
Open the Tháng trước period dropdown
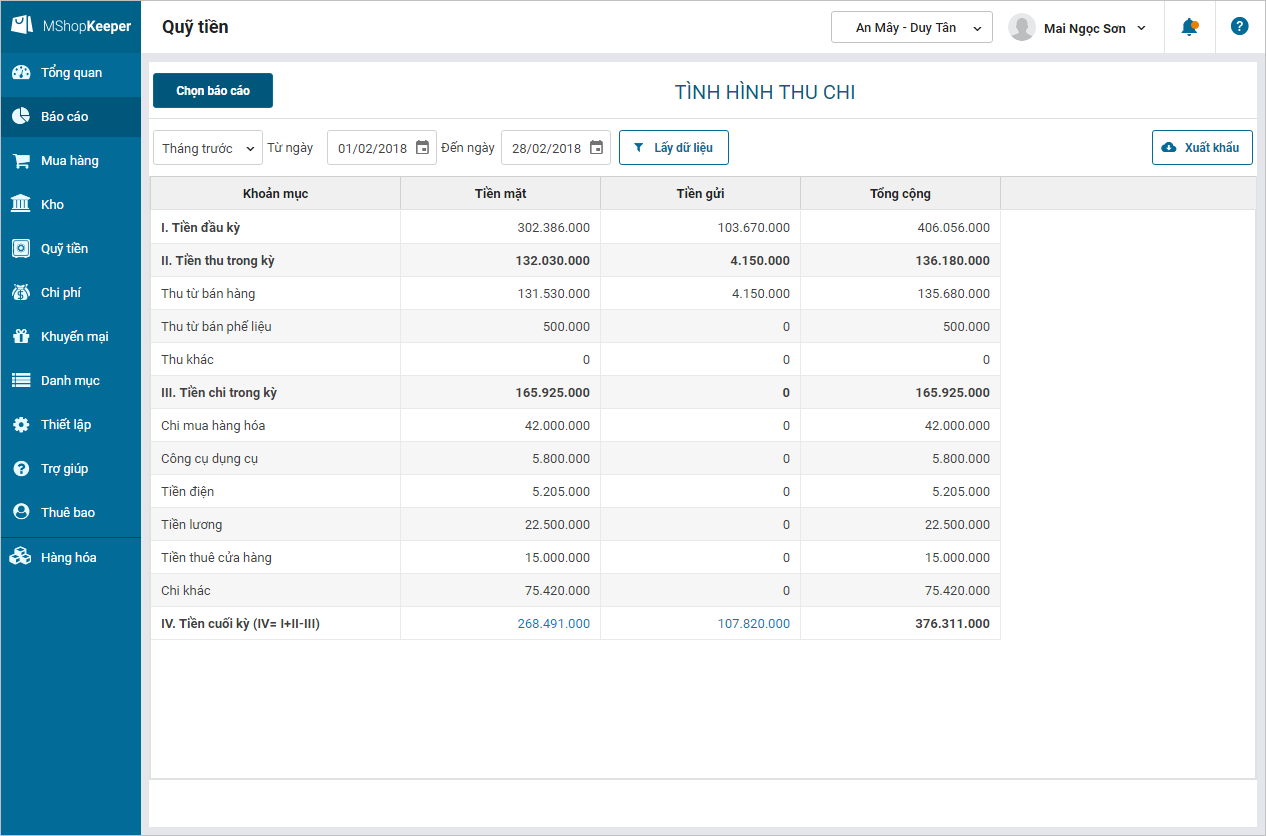click(x=208, y=148)
